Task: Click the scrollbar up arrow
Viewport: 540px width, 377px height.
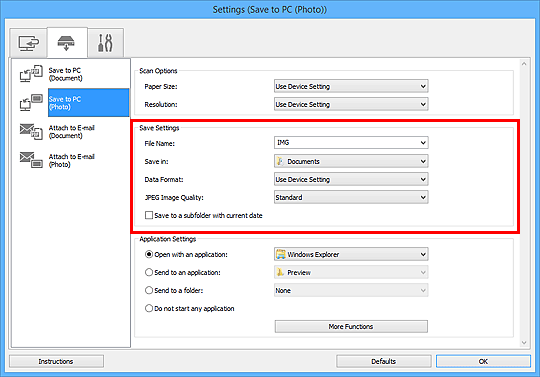Action: coord(524,64)
